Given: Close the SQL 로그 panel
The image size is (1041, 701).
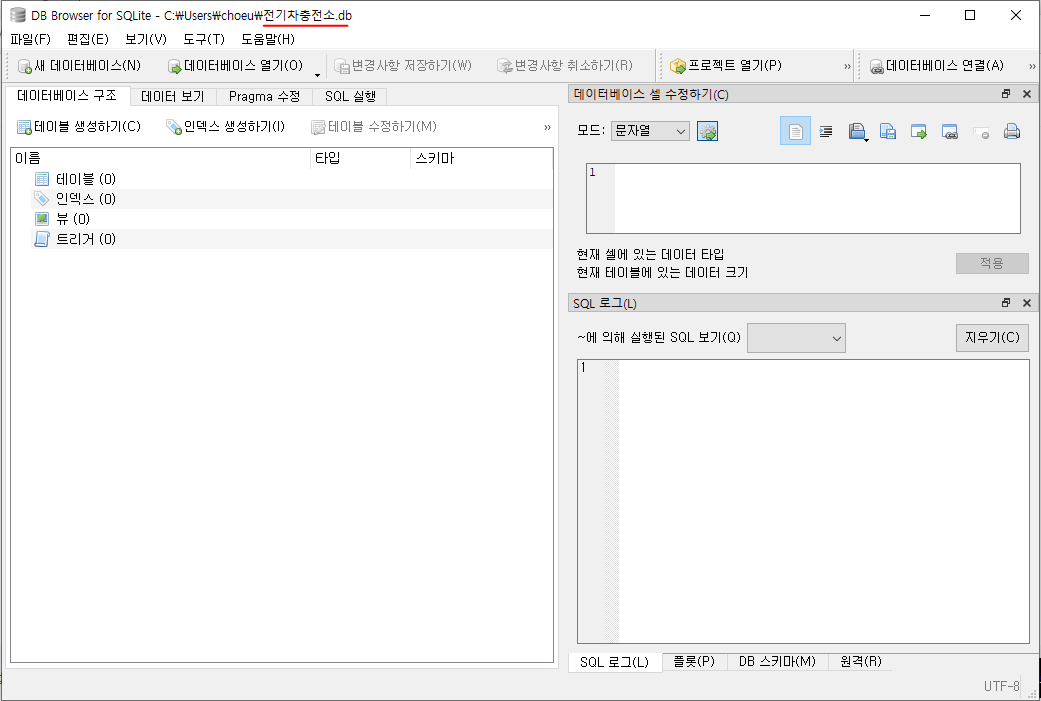Looking at the screenshot, I should click(x=1027, y=303).
